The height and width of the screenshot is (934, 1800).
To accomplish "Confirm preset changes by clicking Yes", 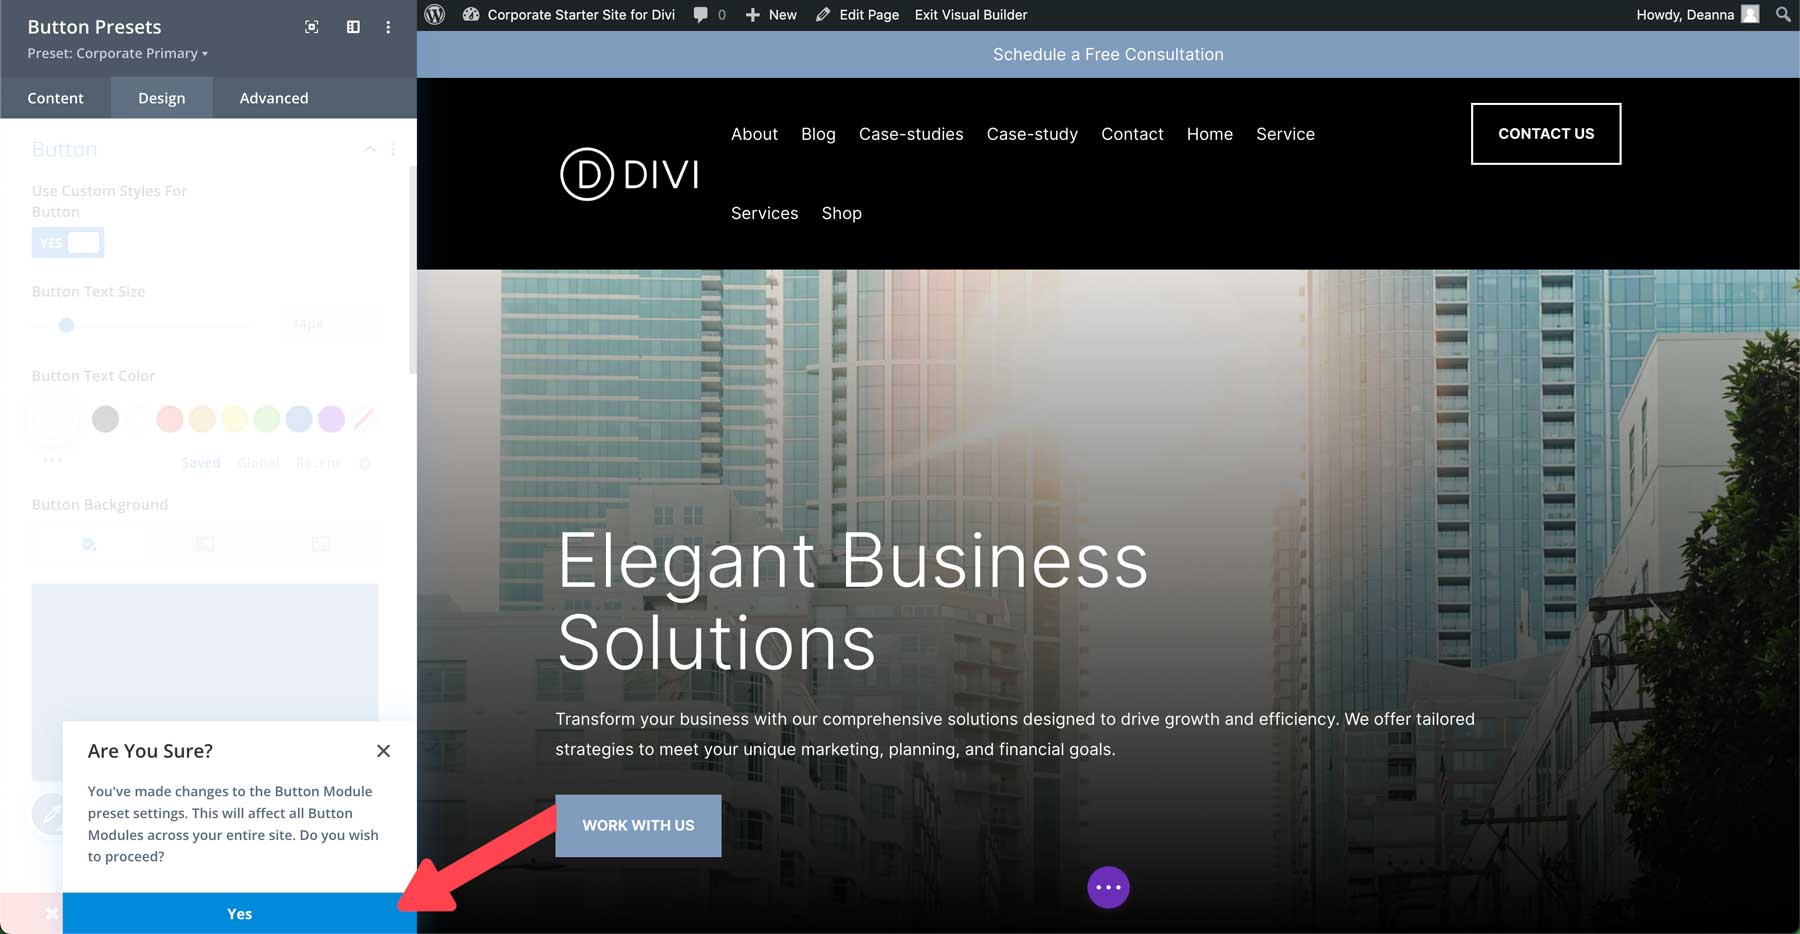I will [239, 913].
